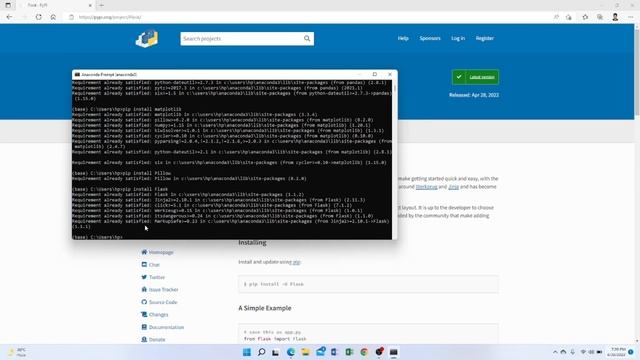
Task: Reload the browser page
Action: point(38,17)
